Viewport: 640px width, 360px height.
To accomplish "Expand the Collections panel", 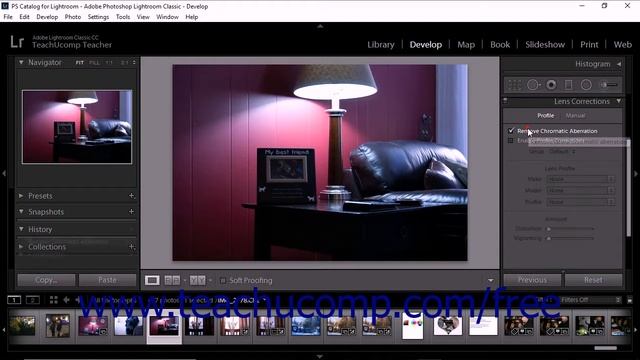I will point(21,247).
